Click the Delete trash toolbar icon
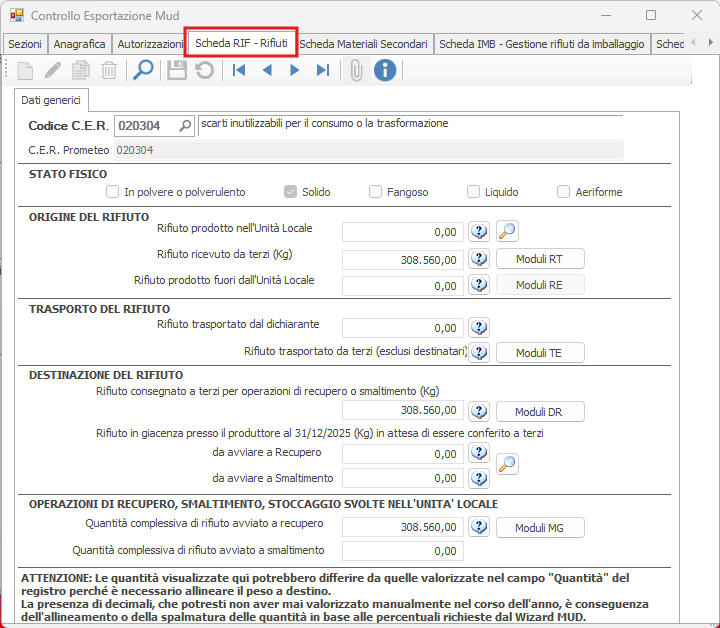720x628 pixels. [x=109, y=71]
